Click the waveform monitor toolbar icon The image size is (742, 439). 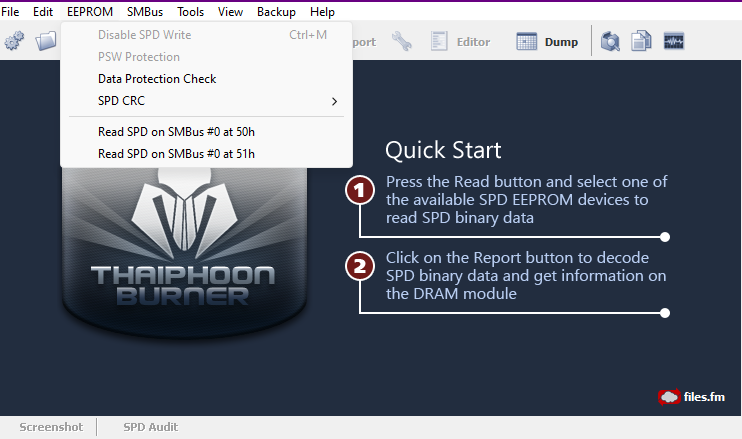coord(674,41)
